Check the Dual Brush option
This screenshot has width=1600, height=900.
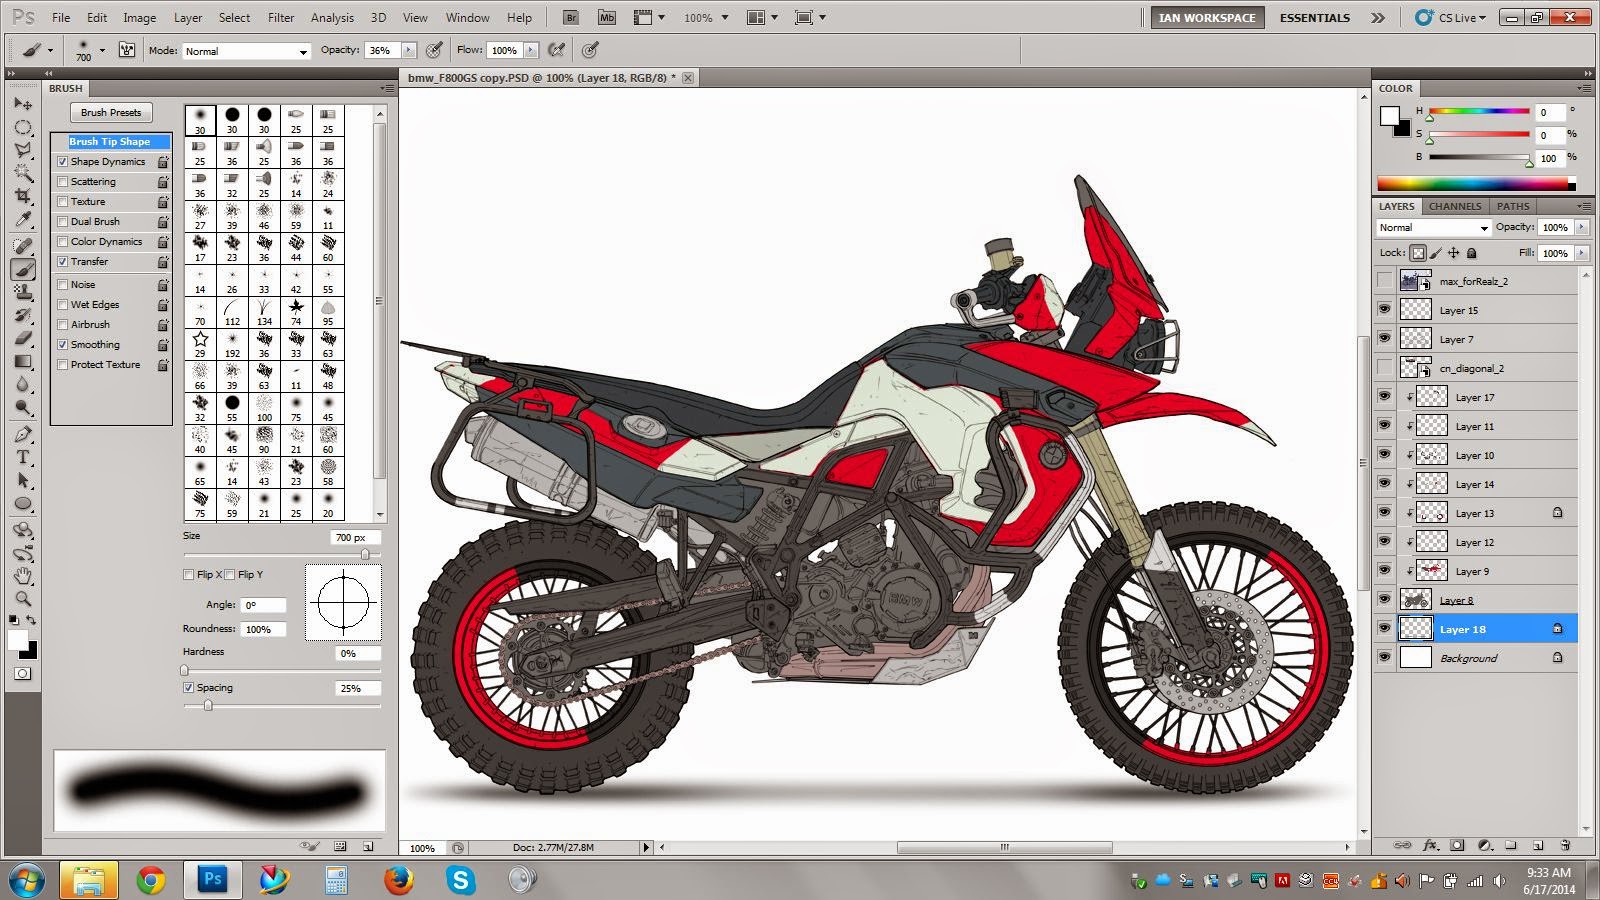tap(63, 222)
